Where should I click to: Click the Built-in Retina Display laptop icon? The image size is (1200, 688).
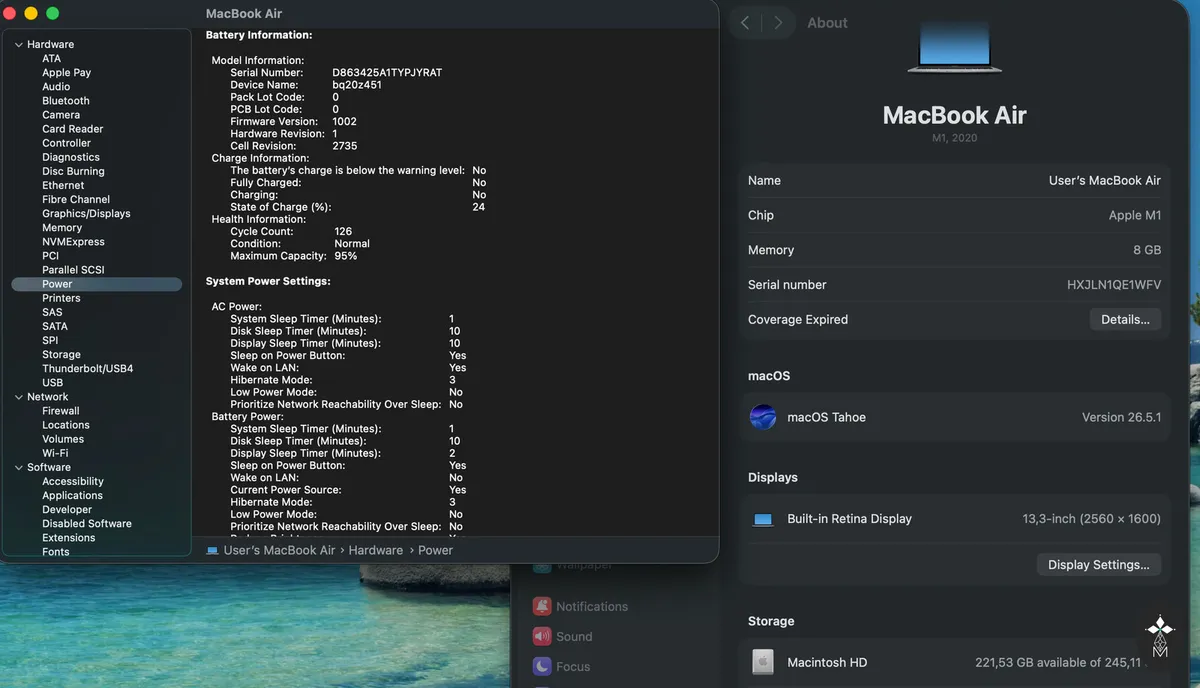[x=764, y=519]
